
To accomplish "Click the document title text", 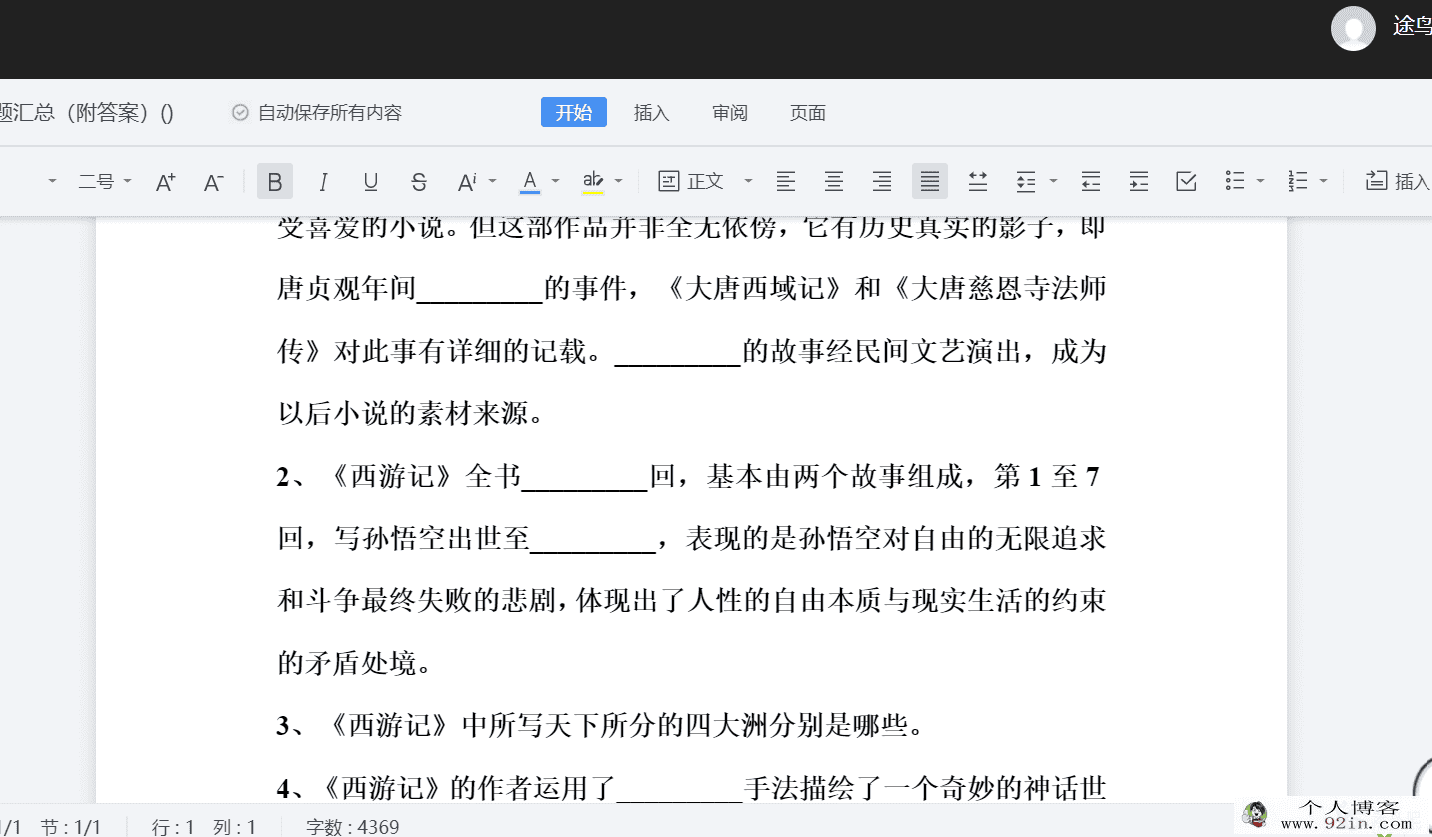I will [x=87, y=113].
